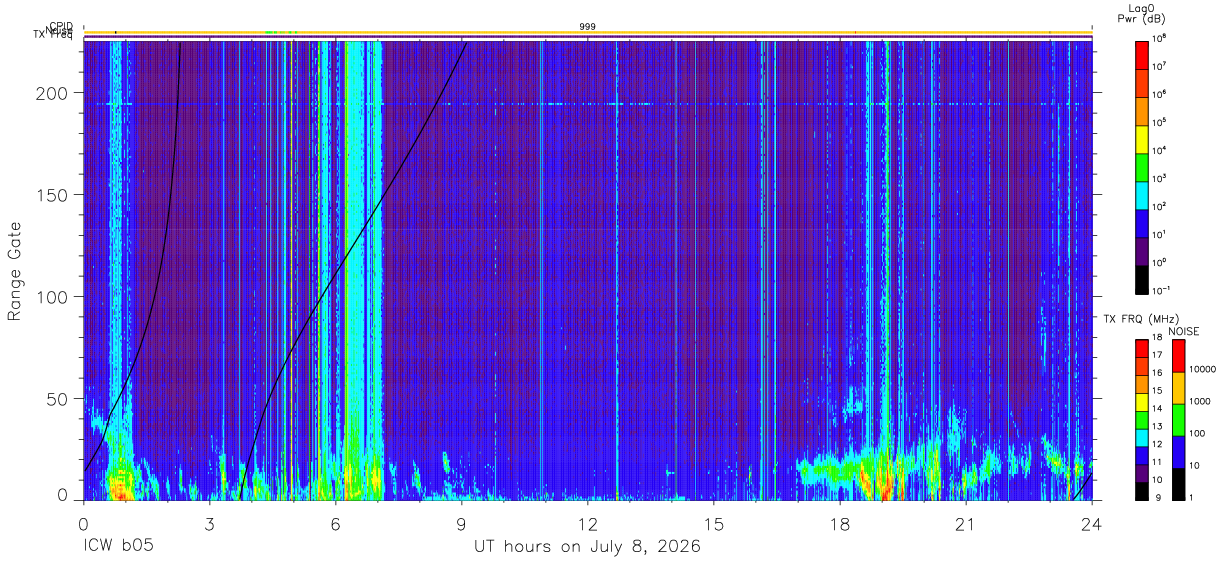Click the '999' CPID value above the plot
The width and height of the screenshot is (1228, 567).
(x=587, y=26)
